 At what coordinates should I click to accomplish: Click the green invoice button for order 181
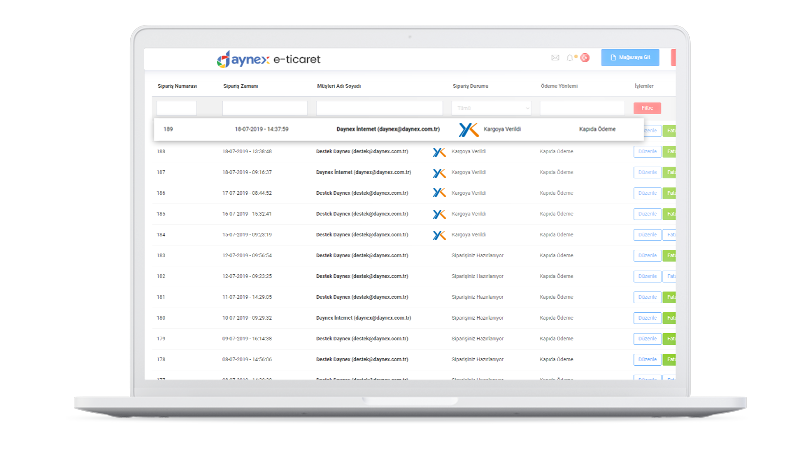669,297
